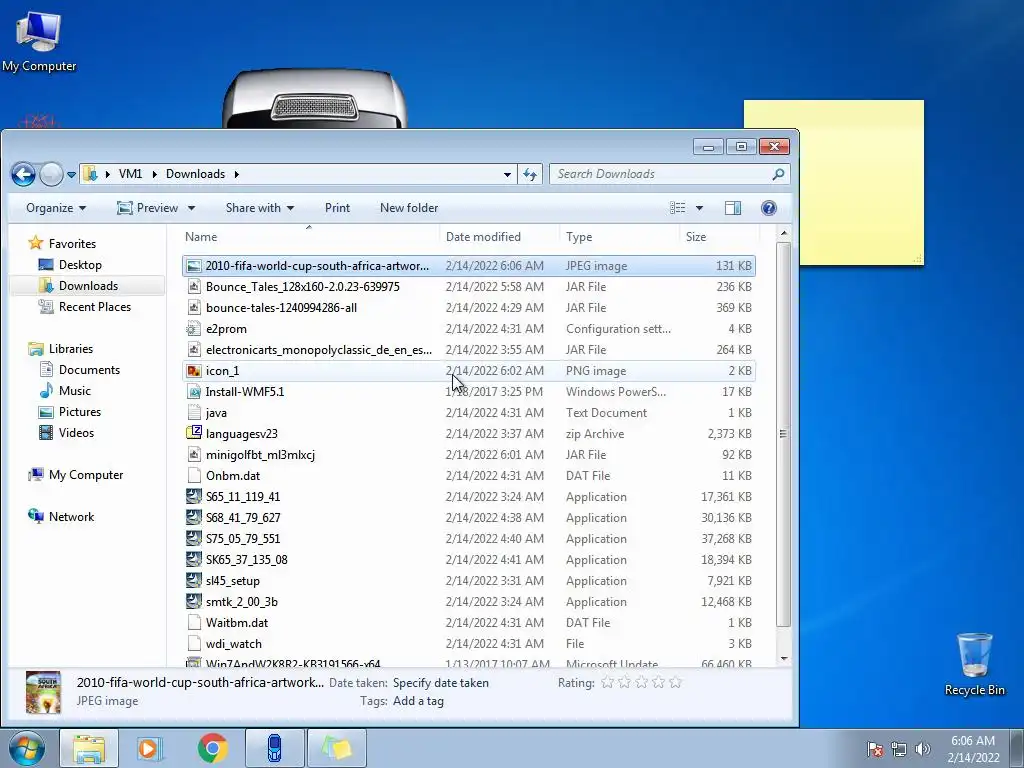Viewport: 1024px width, 768px height.
Task: Select the smtk_2_00_3b application icon
Action: point(193,601)
